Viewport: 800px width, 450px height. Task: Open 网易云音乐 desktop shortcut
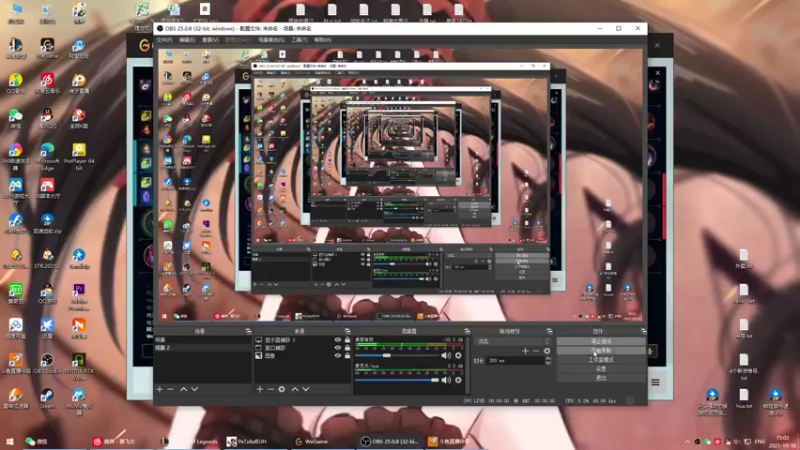coord(47,84)
